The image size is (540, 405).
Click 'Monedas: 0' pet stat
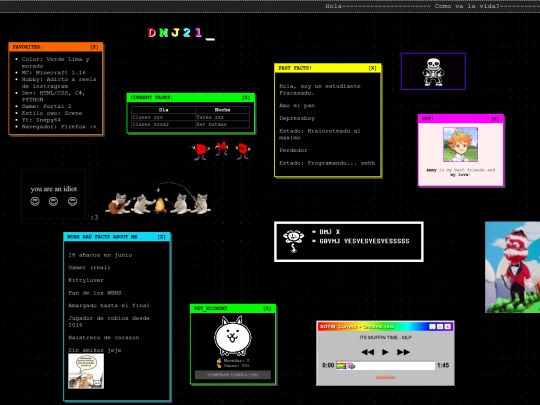point(236,361)
